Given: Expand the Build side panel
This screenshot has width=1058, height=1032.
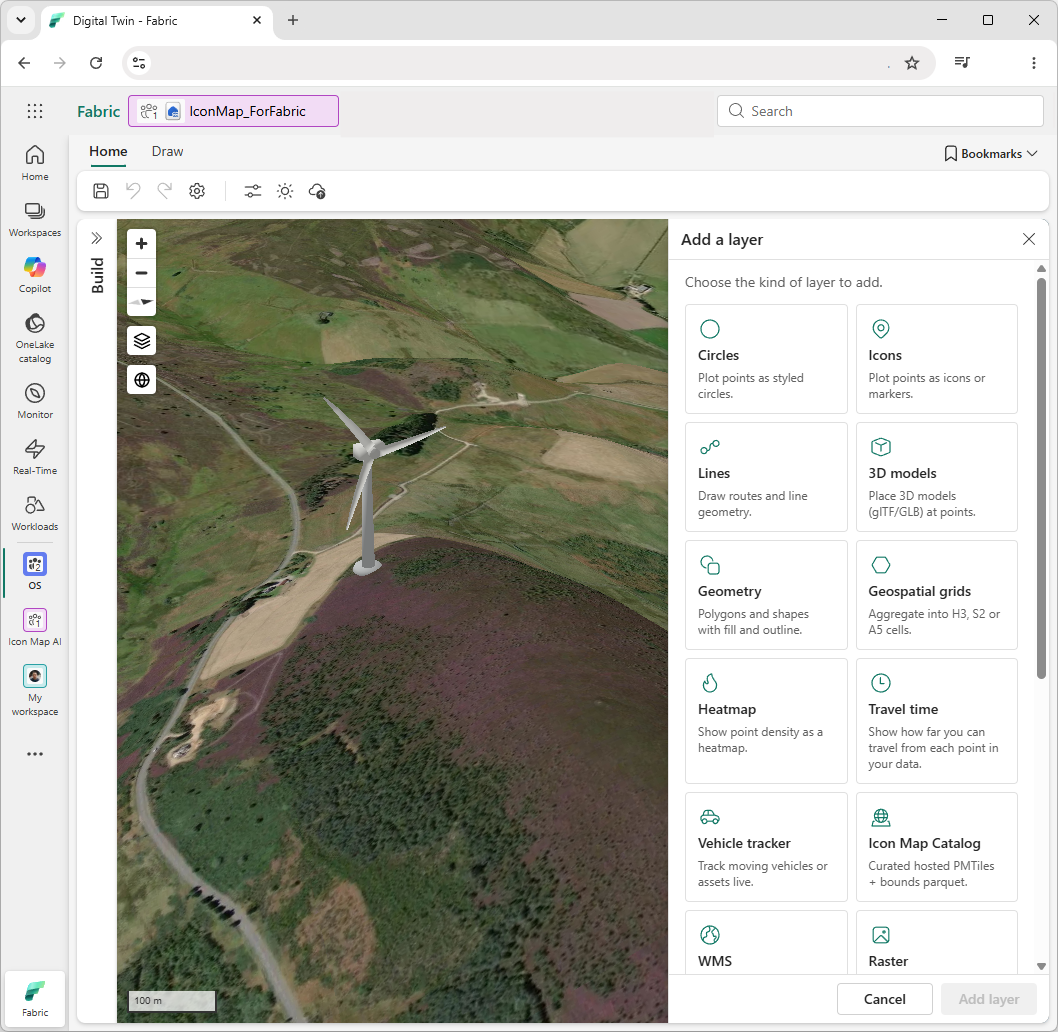Looking at the screenshot, I should click(x=96, y=238).
